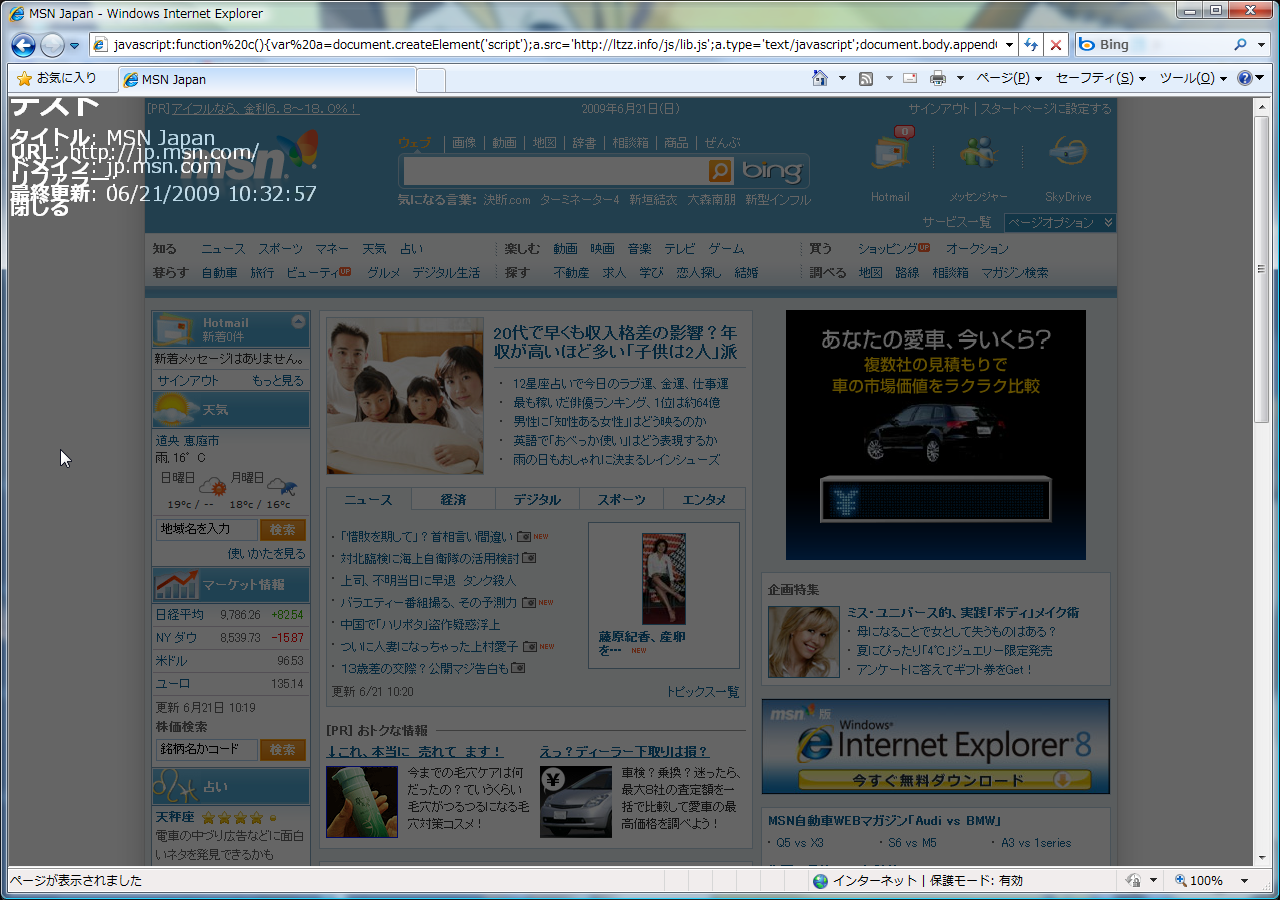Select the 経済 news tab

[453, 499]
